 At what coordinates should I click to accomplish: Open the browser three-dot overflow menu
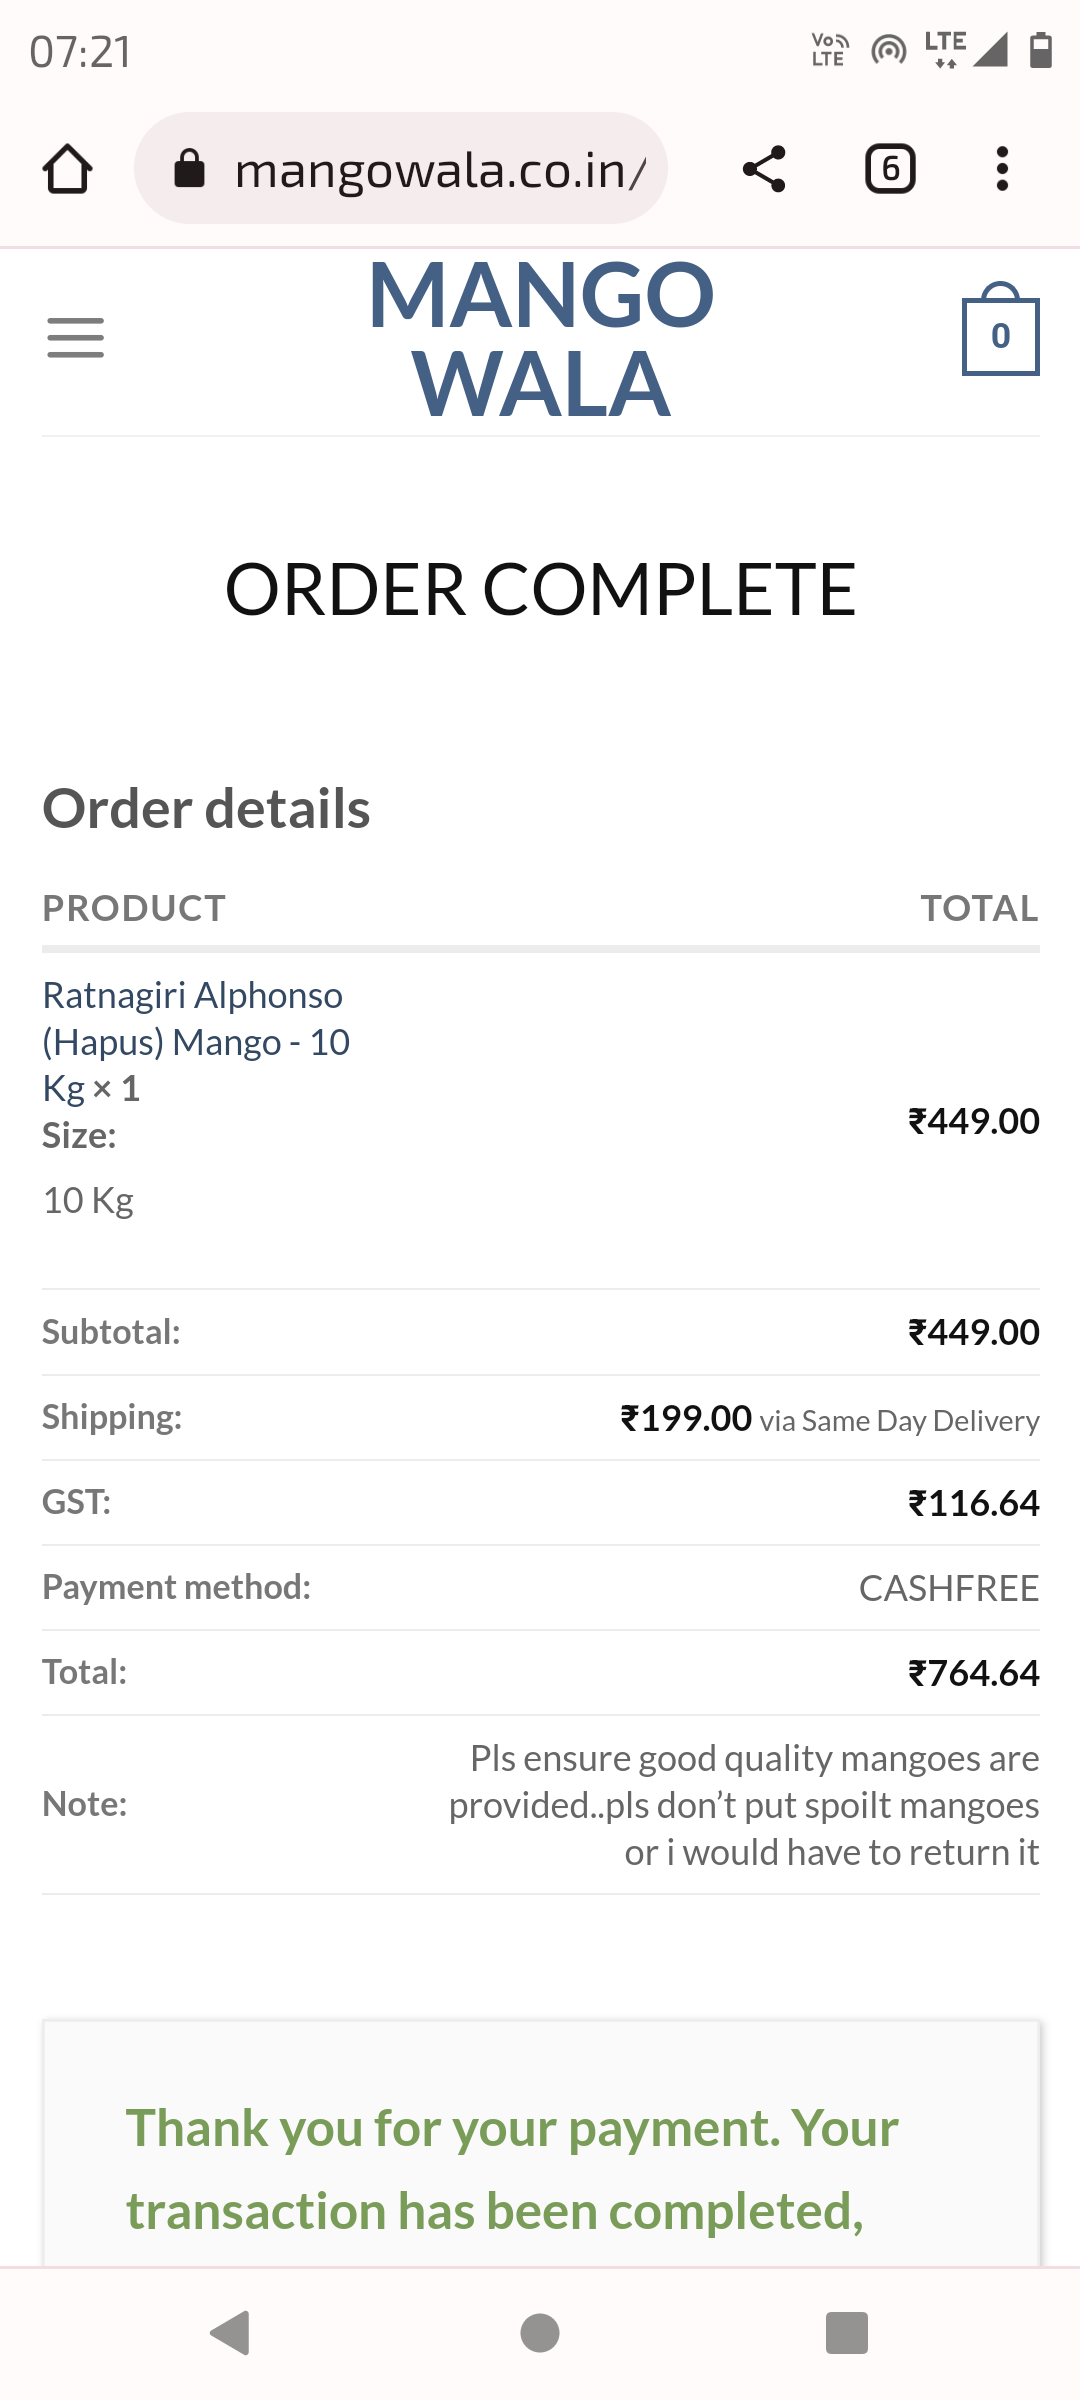tap(1002, 169)
